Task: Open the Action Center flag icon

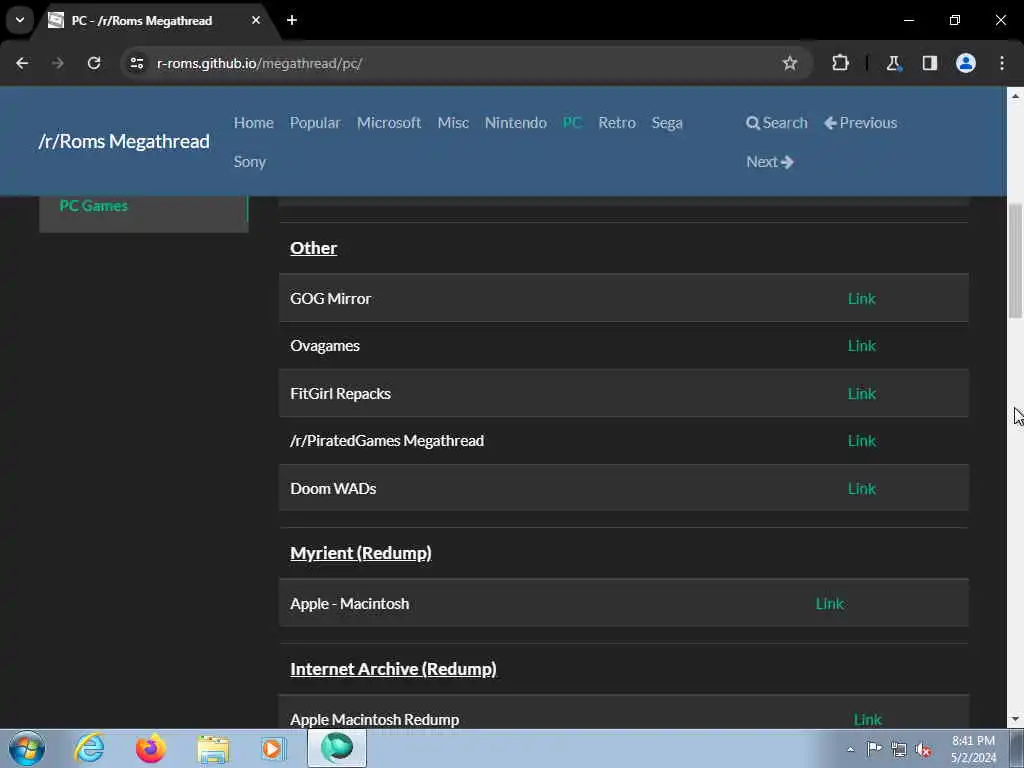Action: (x=874, y=749)
